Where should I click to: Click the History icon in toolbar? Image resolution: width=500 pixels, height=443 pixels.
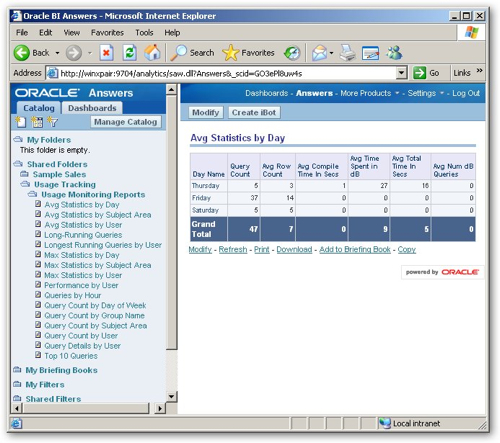pos(292,53)
